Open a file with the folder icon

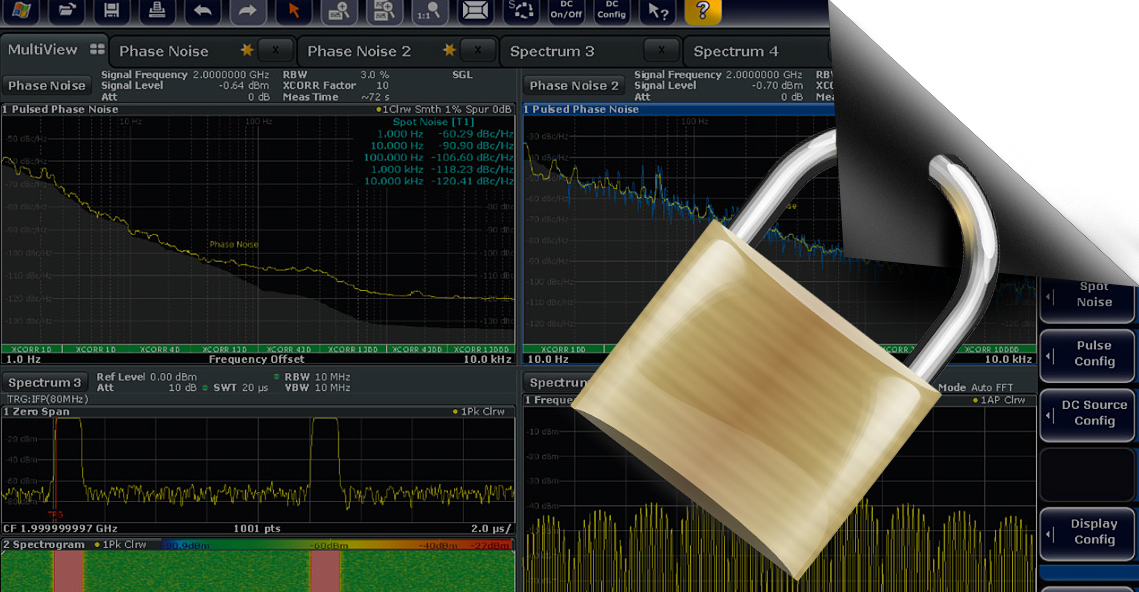click(x=67, y=11)
